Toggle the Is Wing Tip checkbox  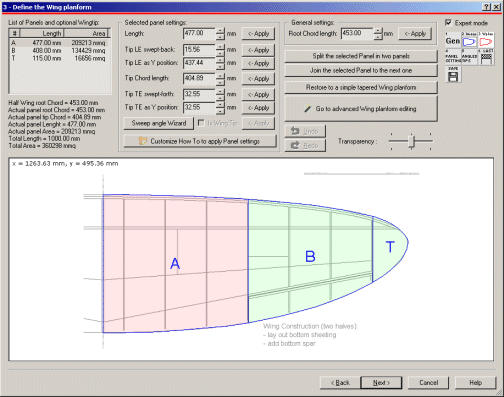click(201, 123)
